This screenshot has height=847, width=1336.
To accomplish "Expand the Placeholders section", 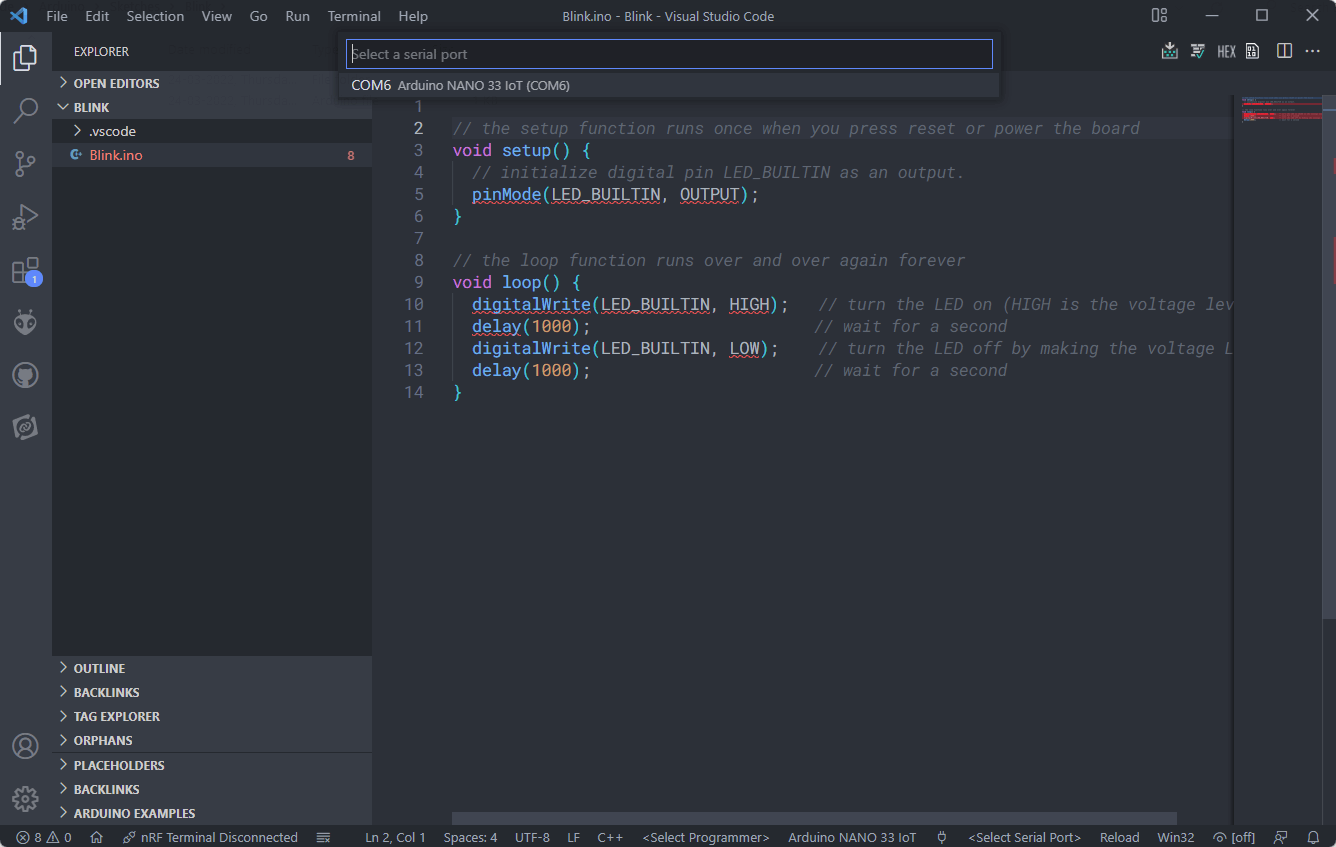I will 212,765.
